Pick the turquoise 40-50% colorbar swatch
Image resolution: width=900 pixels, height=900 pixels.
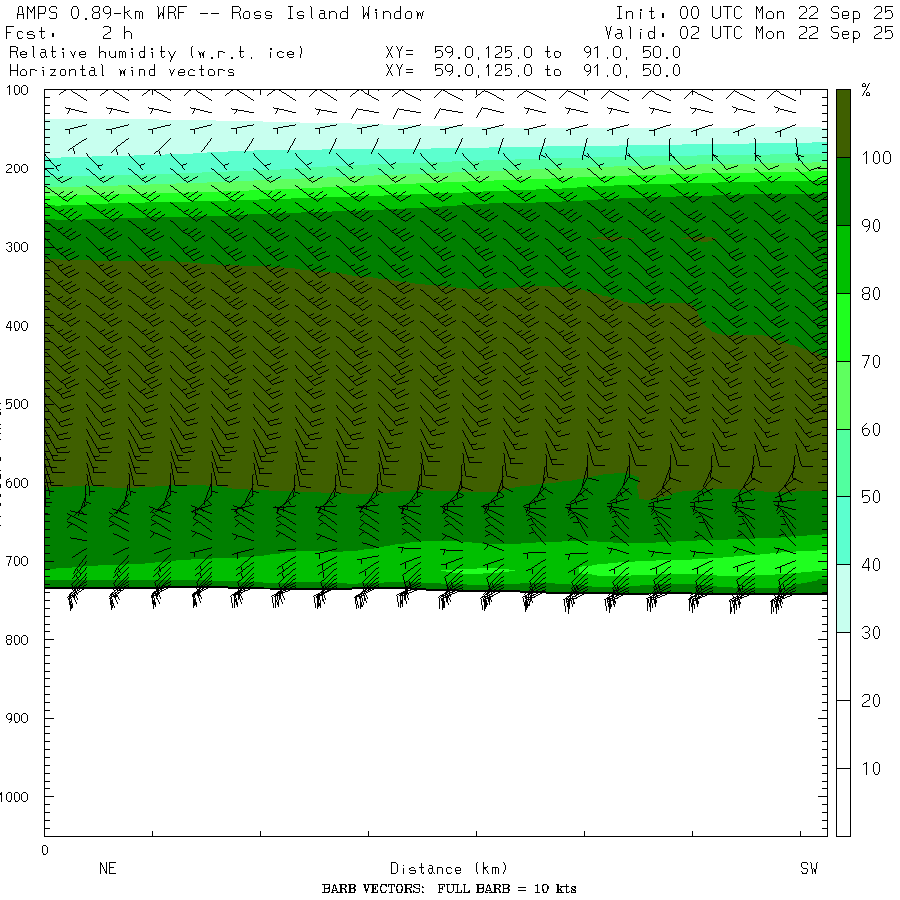click(x=843, y=530)
